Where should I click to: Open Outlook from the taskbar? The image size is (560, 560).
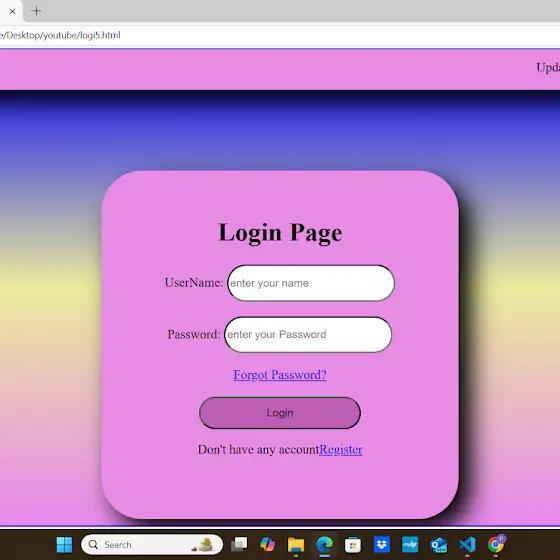(x=439, y=545)
